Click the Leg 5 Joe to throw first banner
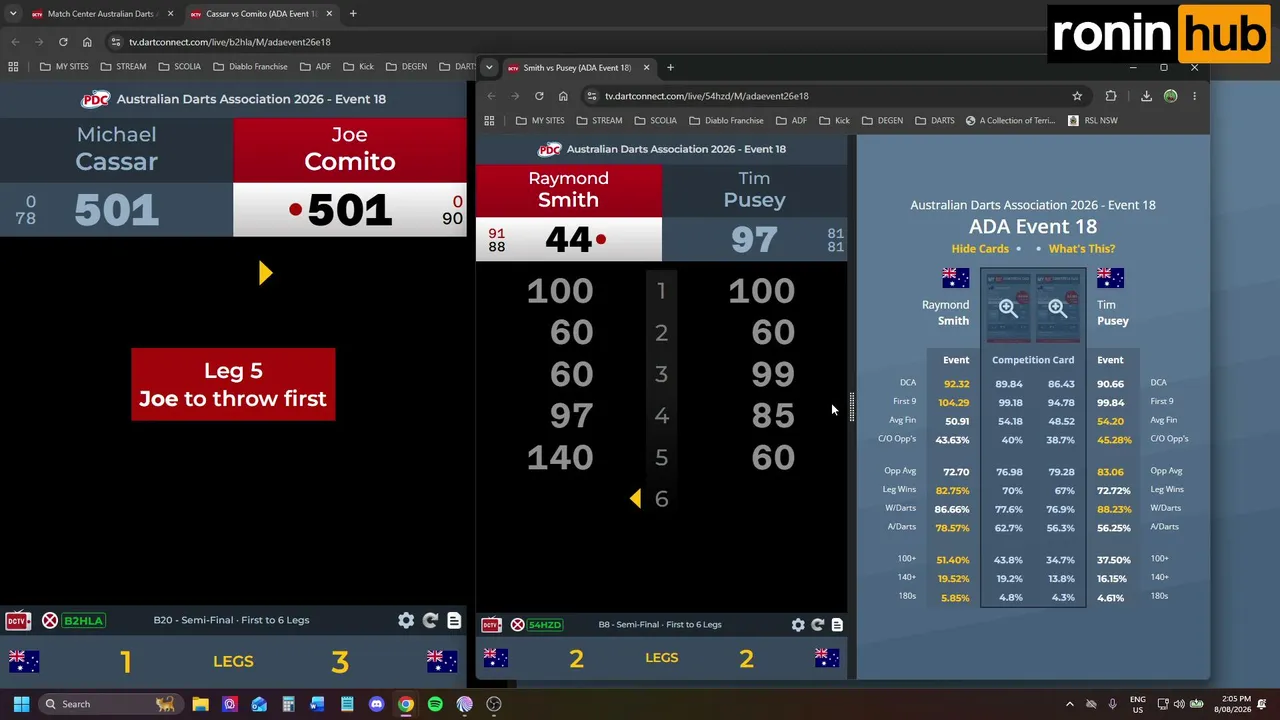This screenshot has height=720, width=1280. (x=233, y=384)
